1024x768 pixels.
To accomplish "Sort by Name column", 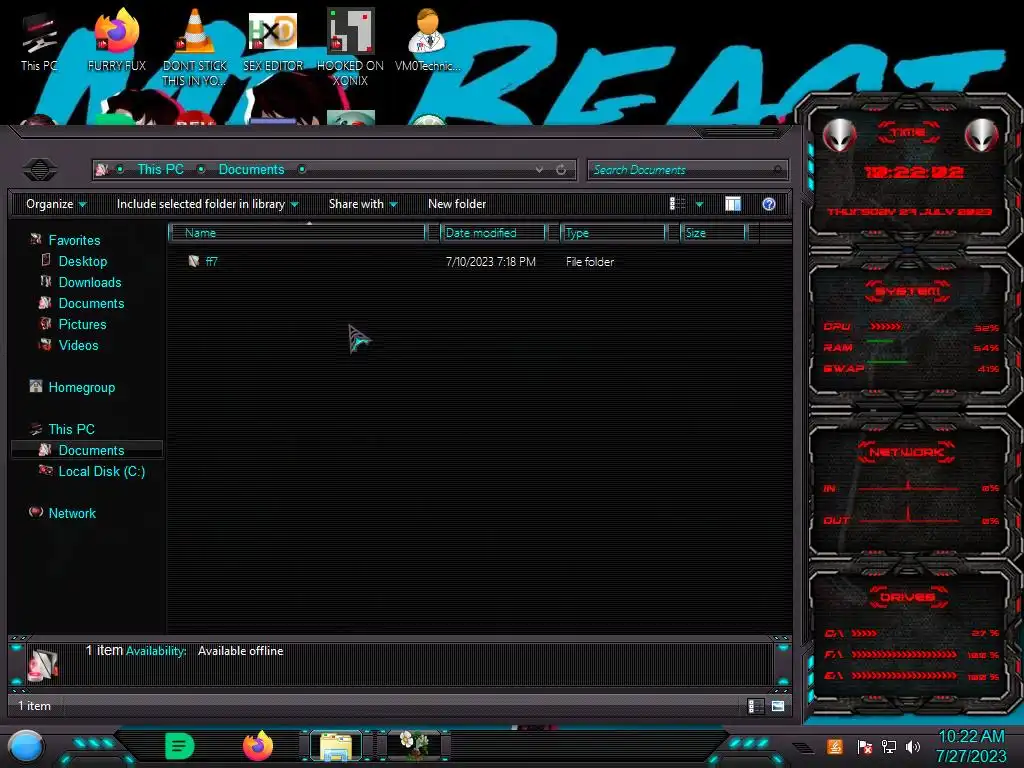I will [x=297, y=233].
